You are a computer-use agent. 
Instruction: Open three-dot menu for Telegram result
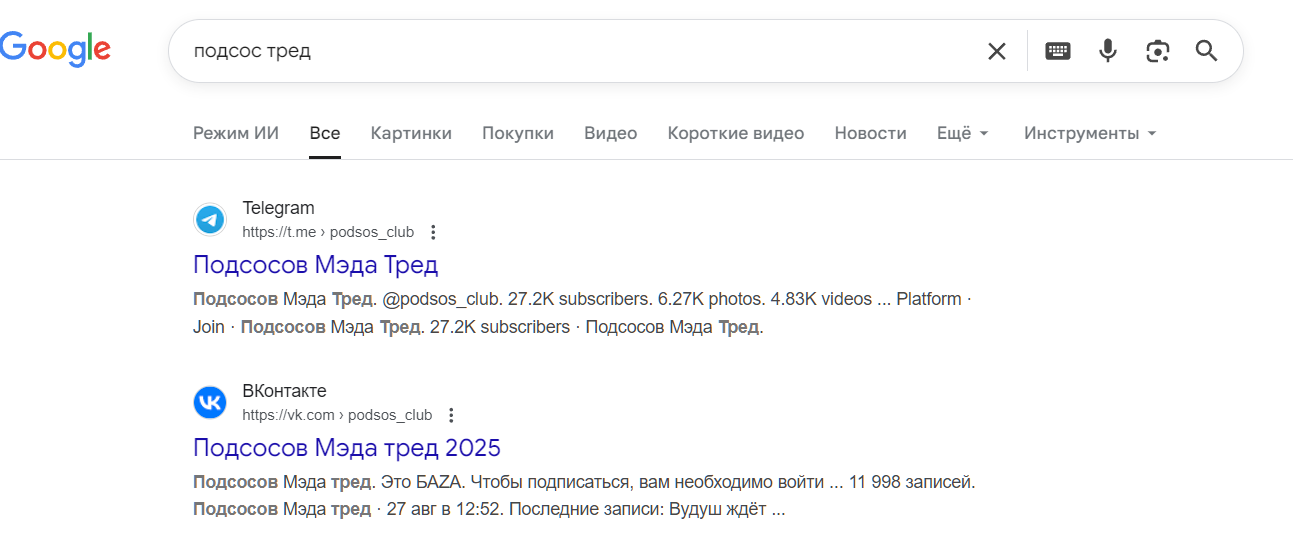click(x=433, y=232)
